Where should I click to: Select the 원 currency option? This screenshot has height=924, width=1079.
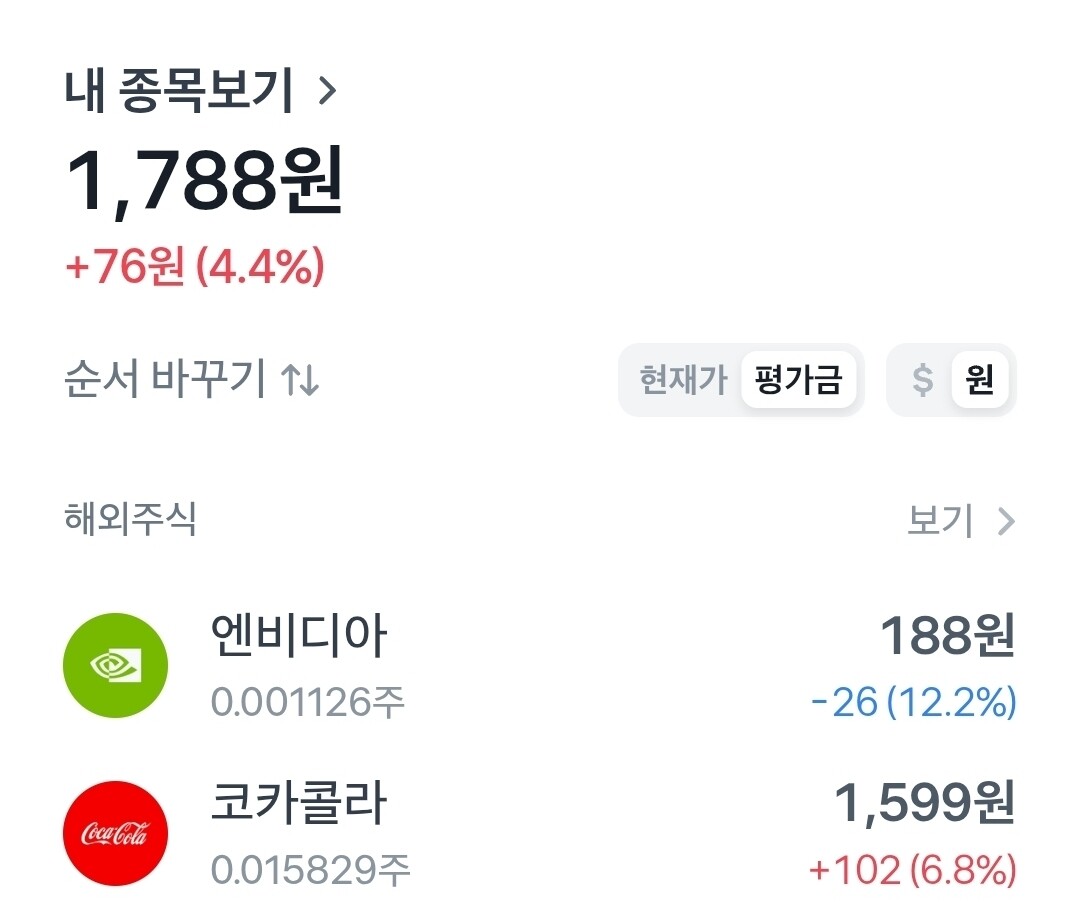[x=980, y=380]
